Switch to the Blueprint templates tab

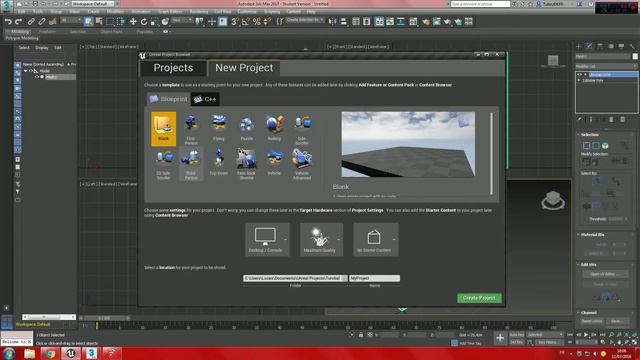click(x=168, y=99)
